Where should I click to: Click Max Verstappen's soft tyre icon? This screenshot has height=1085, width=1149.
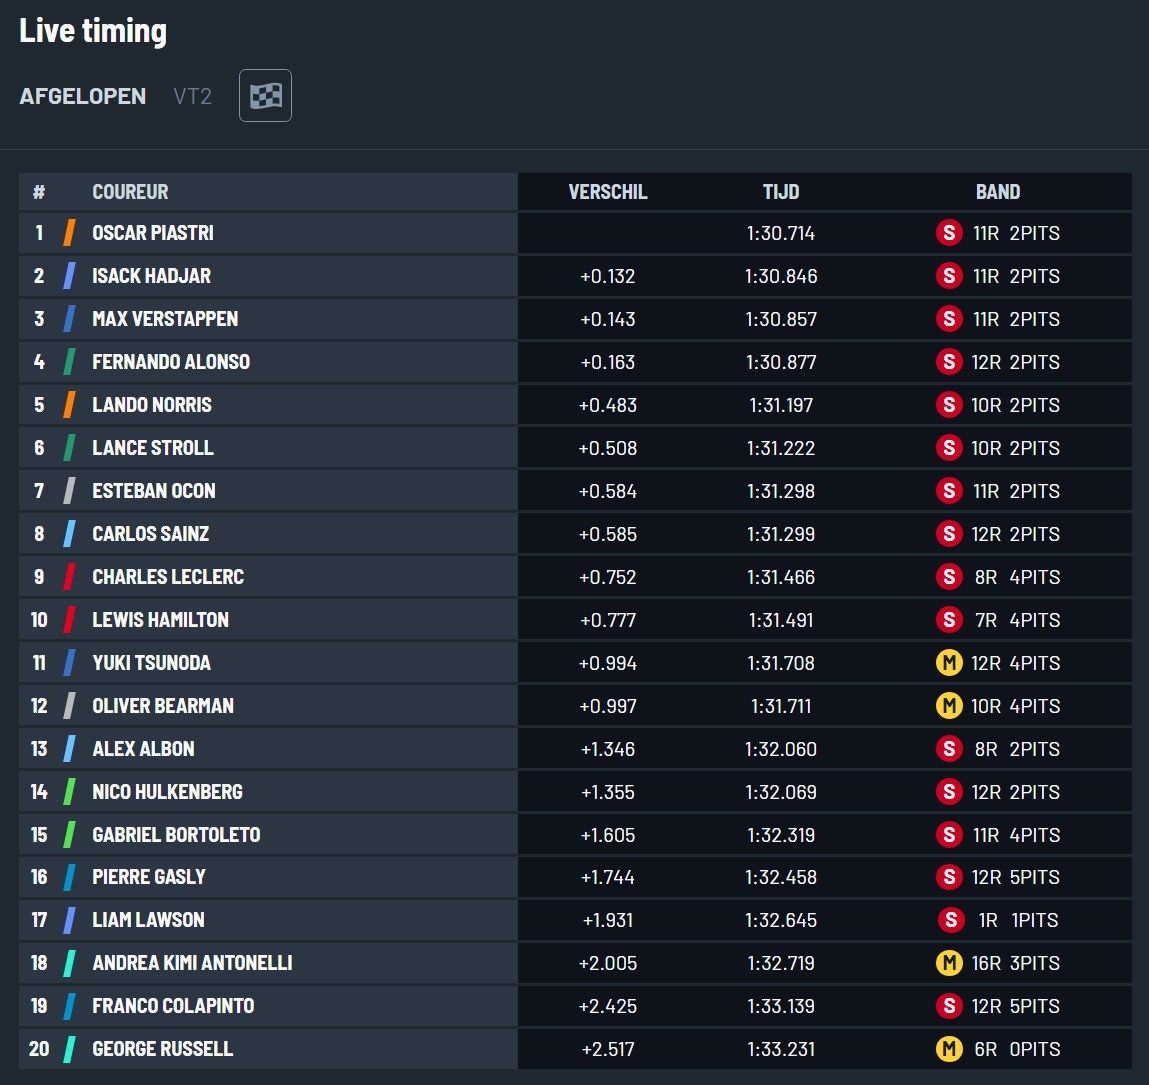click(x=949, y=319)
